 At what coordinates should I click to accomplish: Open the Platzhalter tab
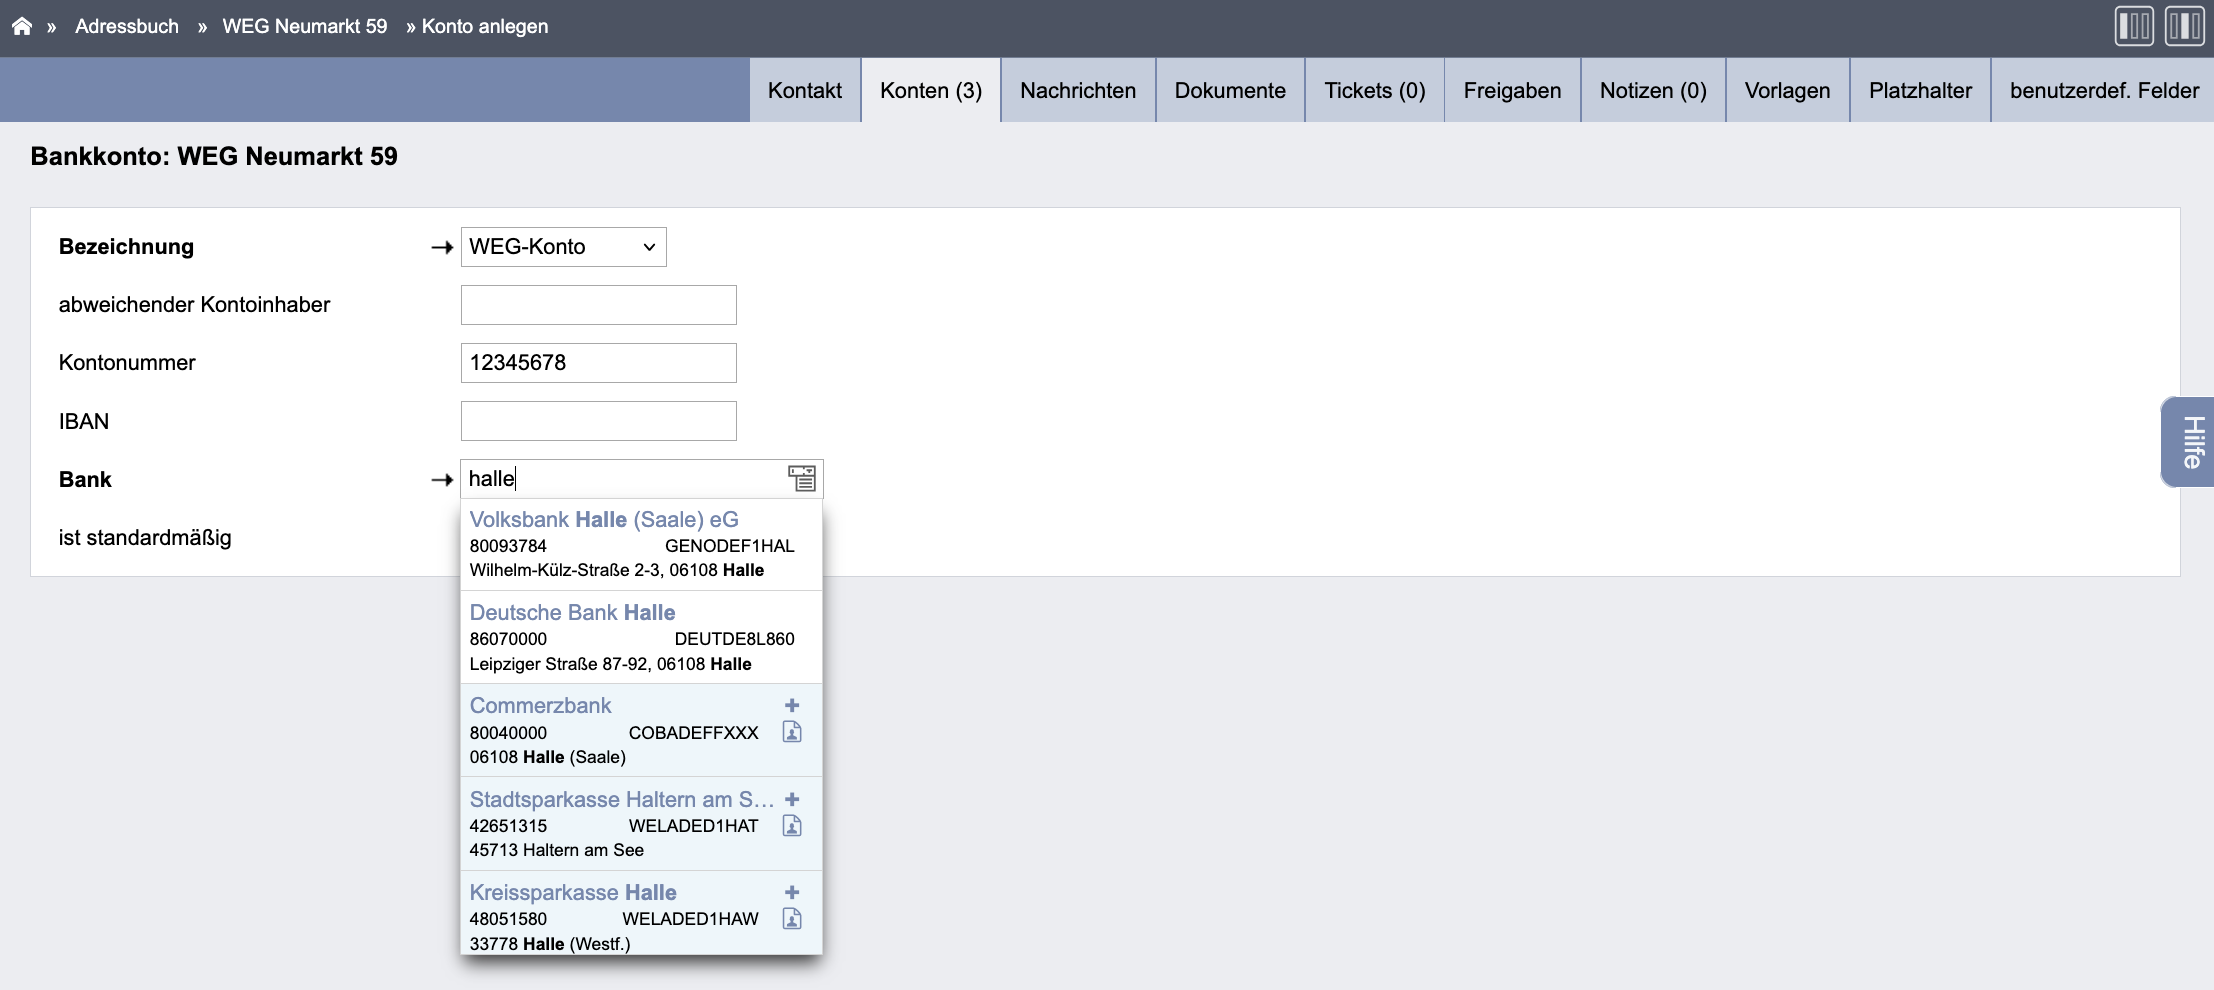pos(1920,90)
